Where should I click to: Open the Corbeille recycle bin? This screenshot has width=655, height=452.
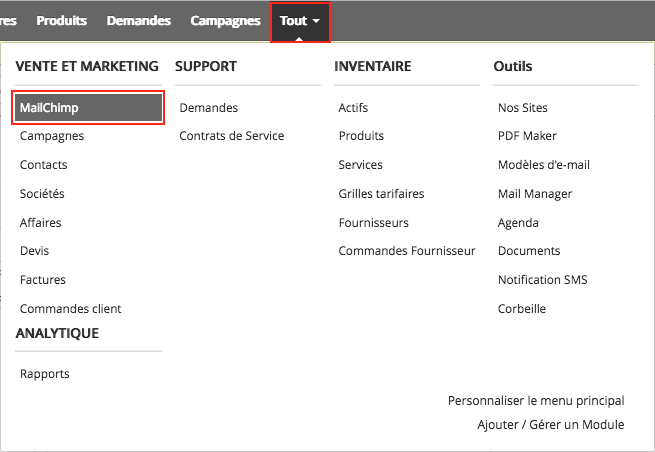[x=522, y=309]
